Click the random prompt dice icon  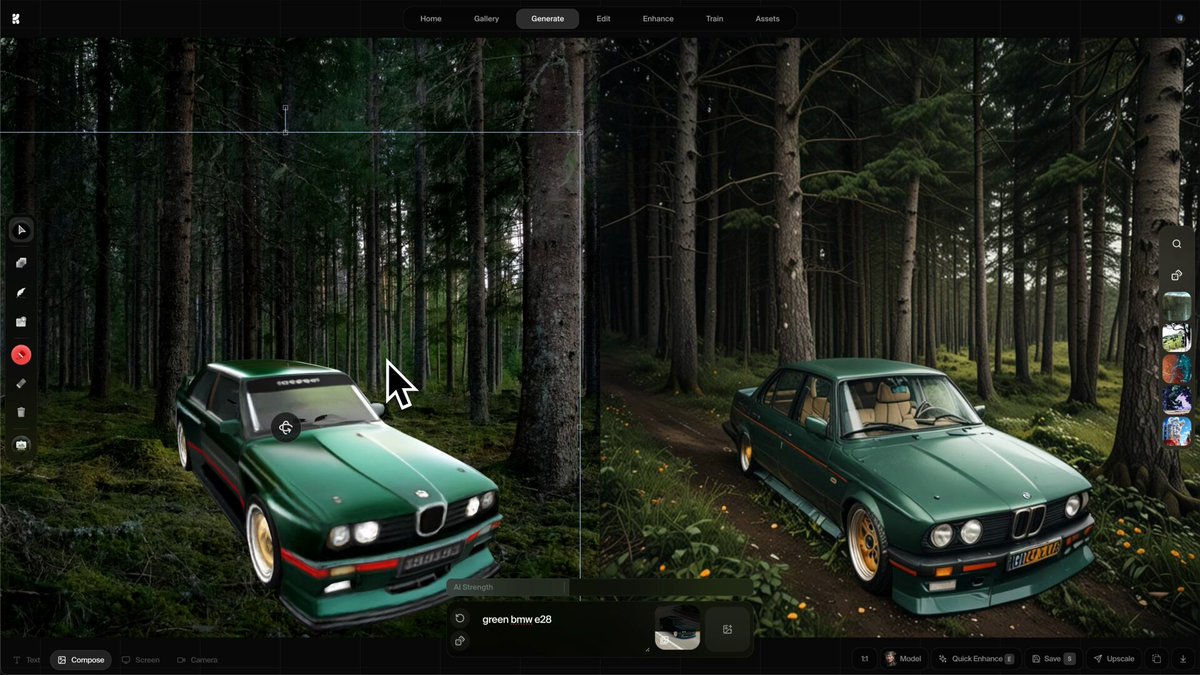460,640
